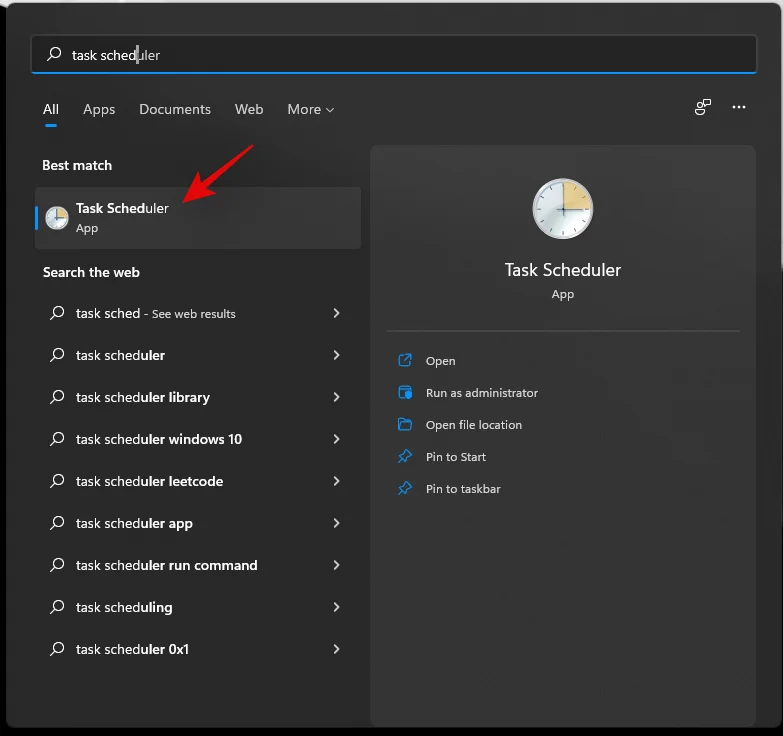Expand the 'task scheduler 0x1' chevron
Viewport: 783px width, 736px height.
click(336, 649)
